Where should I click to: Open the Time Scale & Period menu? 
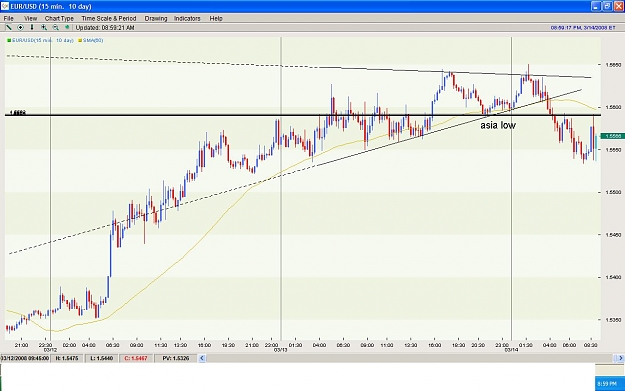(x=109, y=18)
